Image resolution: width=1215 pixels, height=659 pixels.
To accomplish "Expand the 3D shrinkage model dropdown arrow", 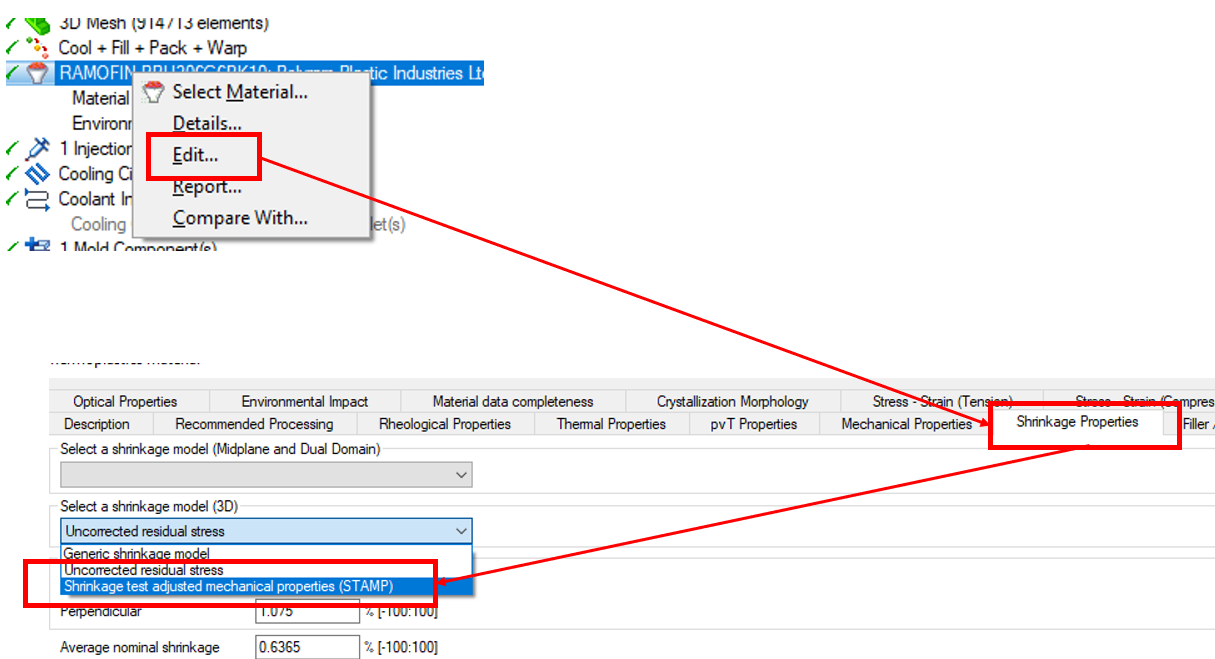I will click(461, 531).
